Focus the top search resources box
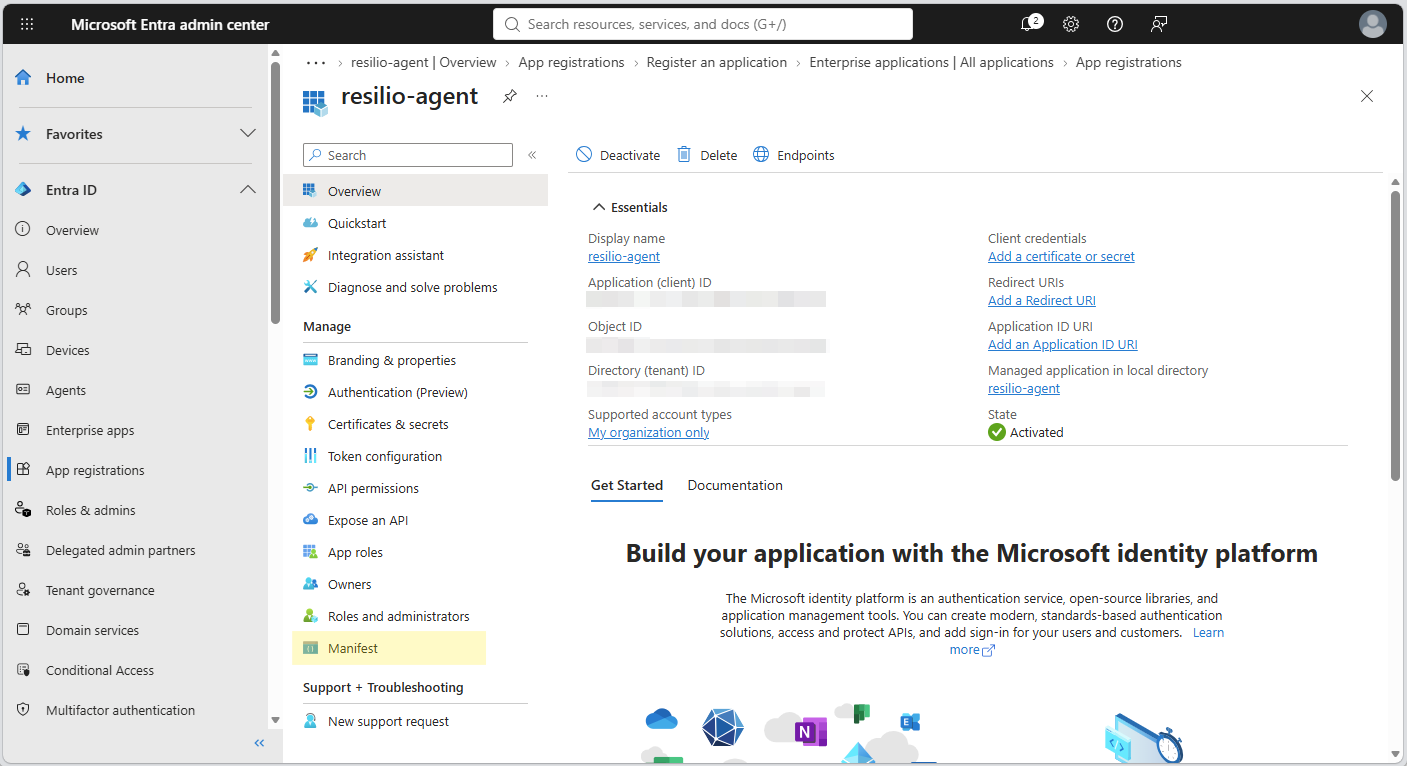 tap(703, 24)
